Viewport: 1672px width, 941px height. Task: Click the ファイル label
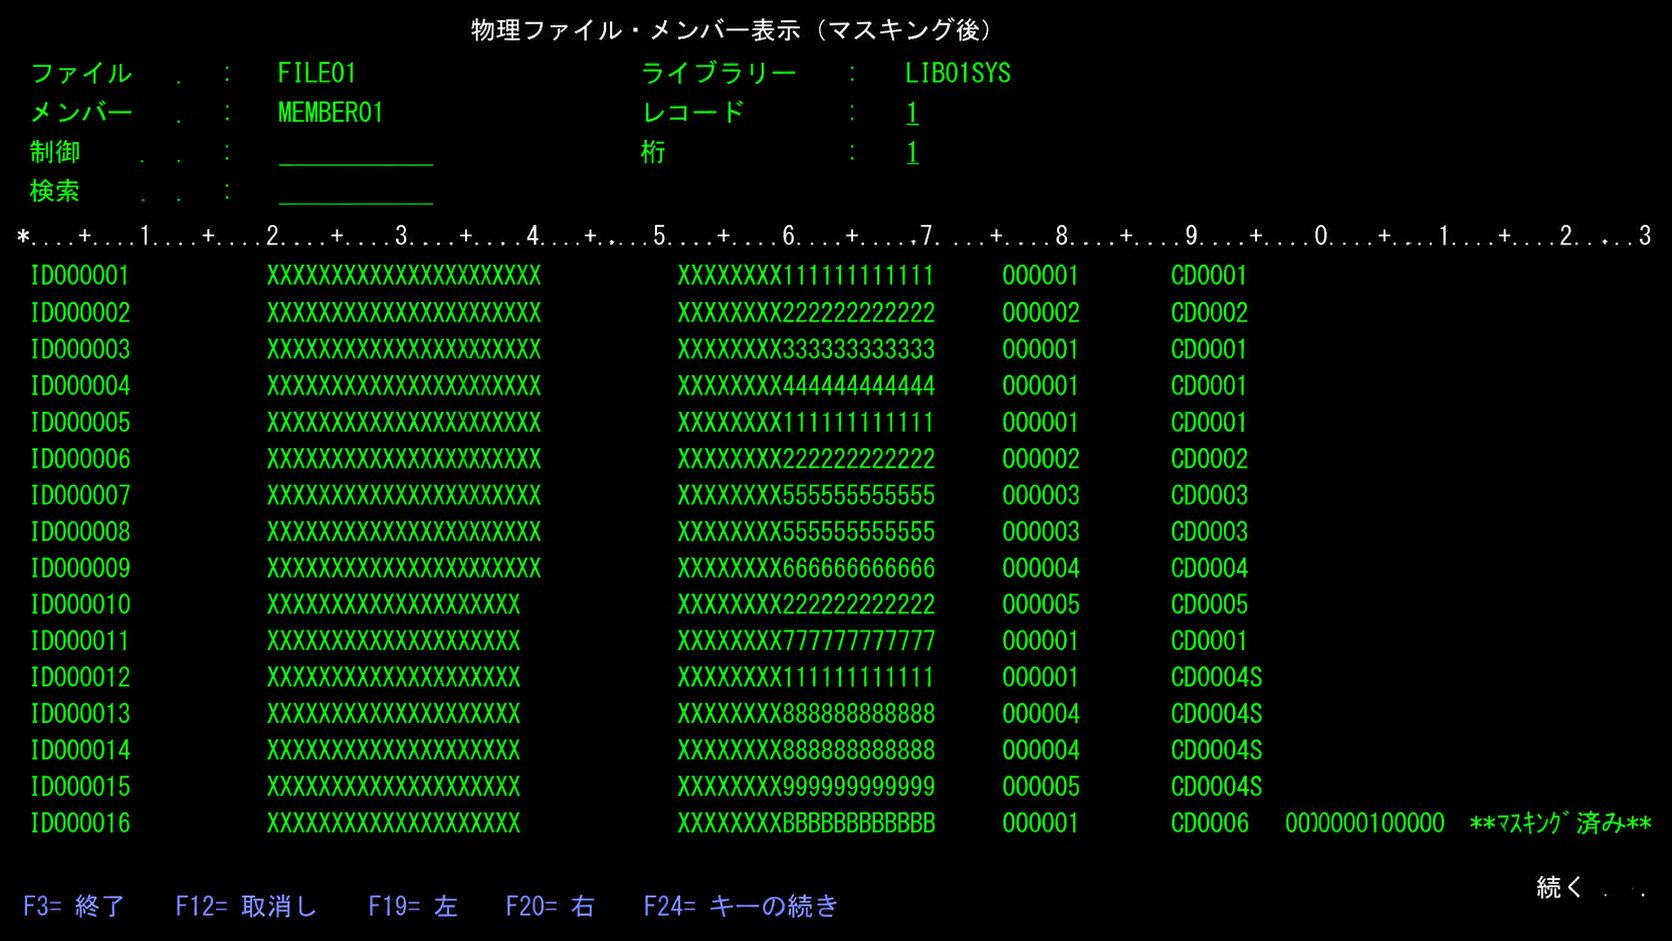click(x=81, y=74)
